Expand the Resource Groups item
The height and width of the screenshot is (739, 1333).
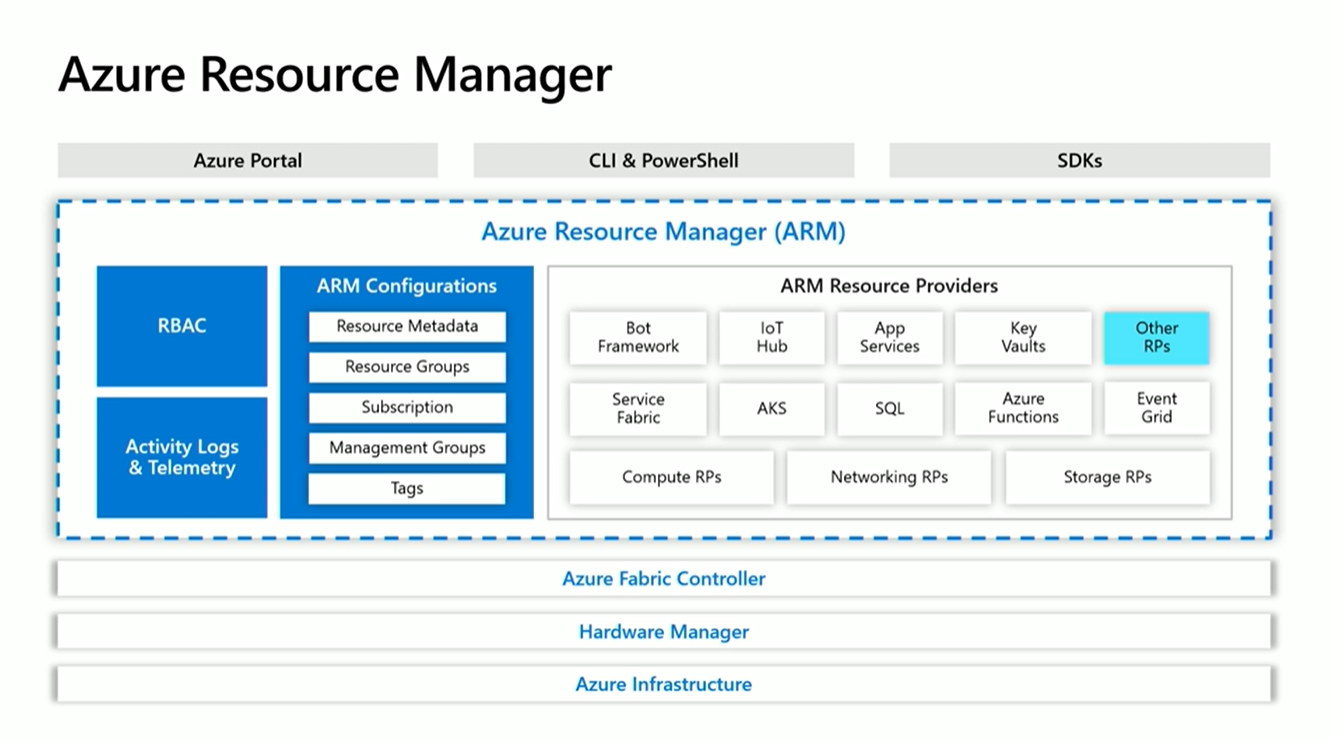pos(407,367)
